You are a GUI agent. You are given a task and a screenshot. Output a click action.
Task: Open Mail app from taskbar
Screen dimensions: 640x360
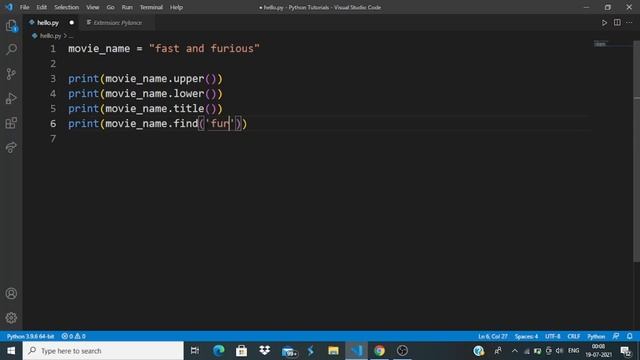(289, 351)
